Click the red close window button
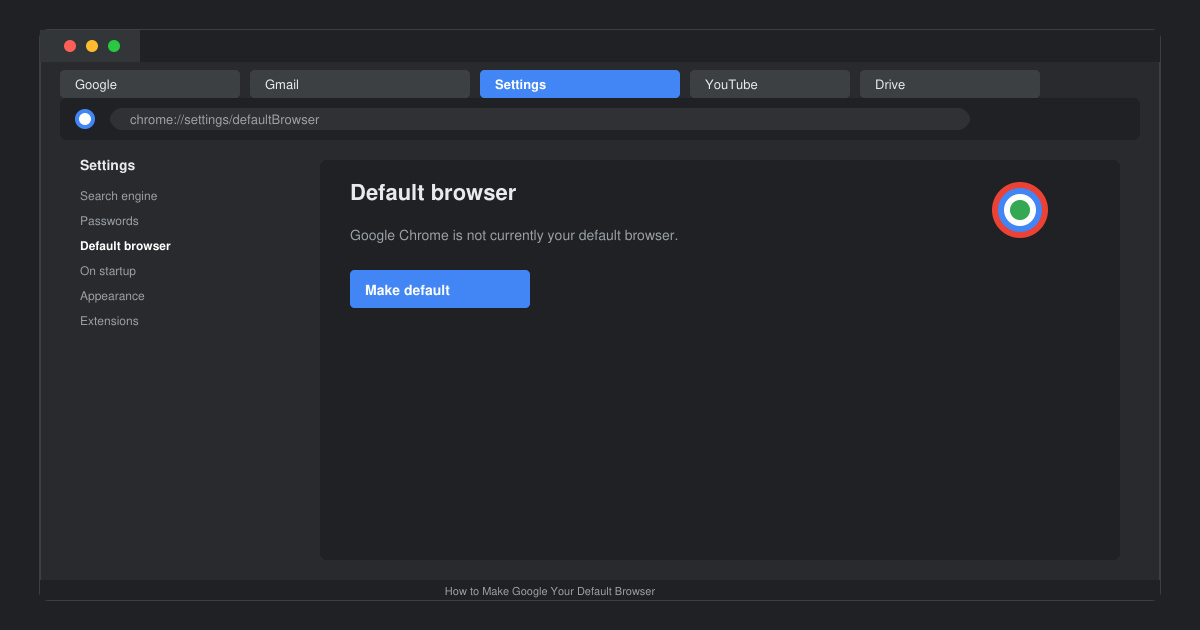 pos(70,46)
